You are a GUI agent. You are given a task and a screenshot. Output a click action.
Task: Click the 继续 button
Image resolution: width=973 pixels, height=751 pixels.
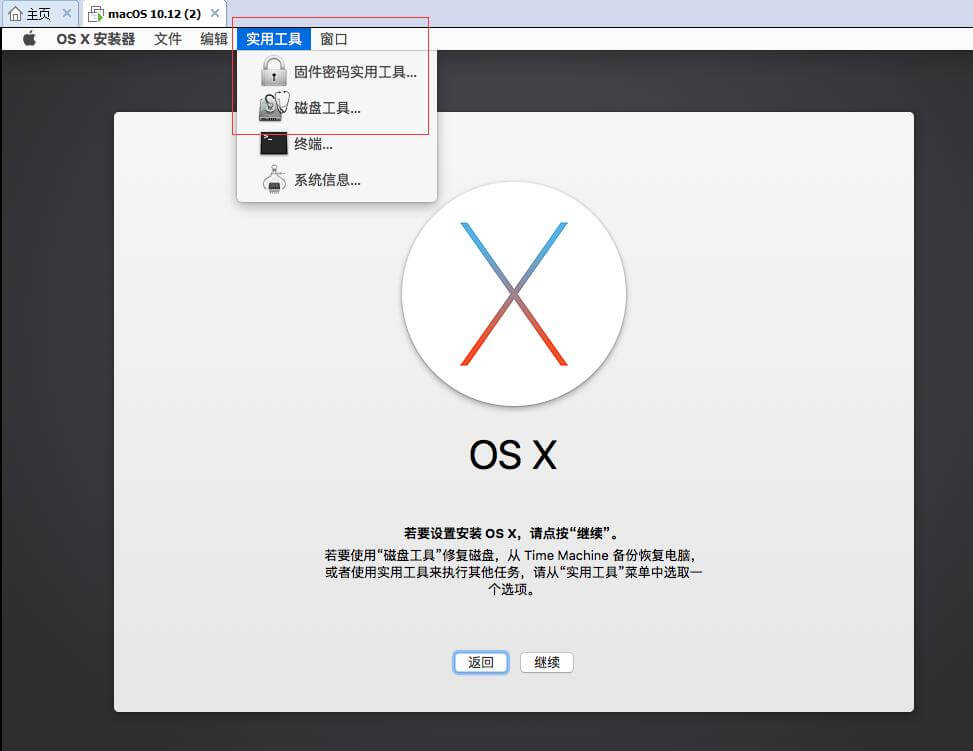[x=547, y=662]
